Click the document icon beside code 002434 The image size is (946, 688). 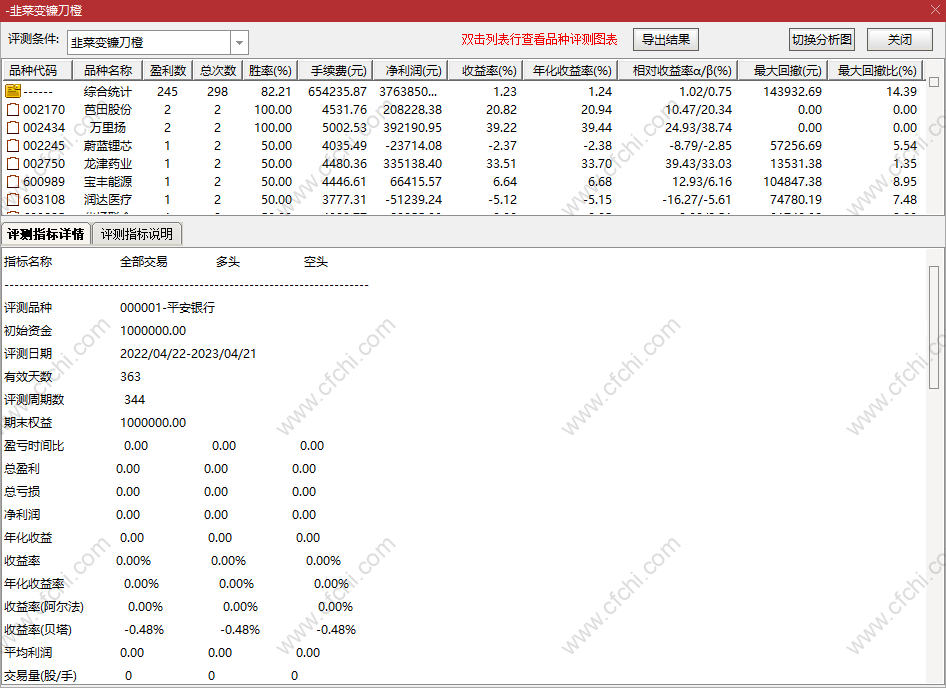13,127
